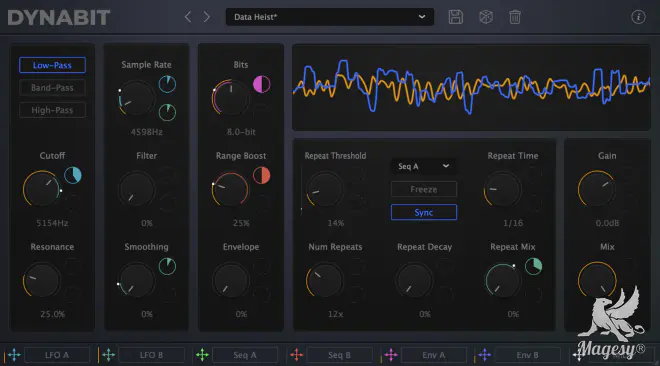Select the Band-Pass filter mode

point(52,88)
